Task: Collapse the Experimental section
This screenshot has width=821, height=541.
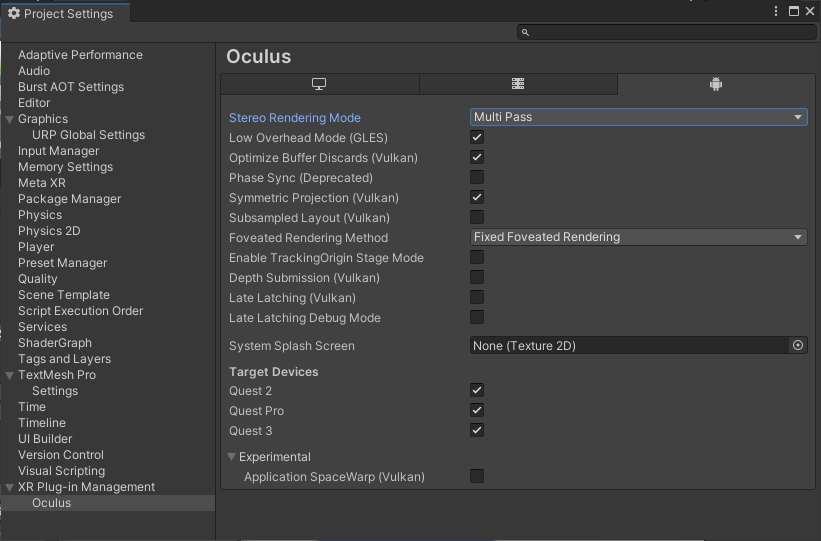Action: (x=232, y=457)
